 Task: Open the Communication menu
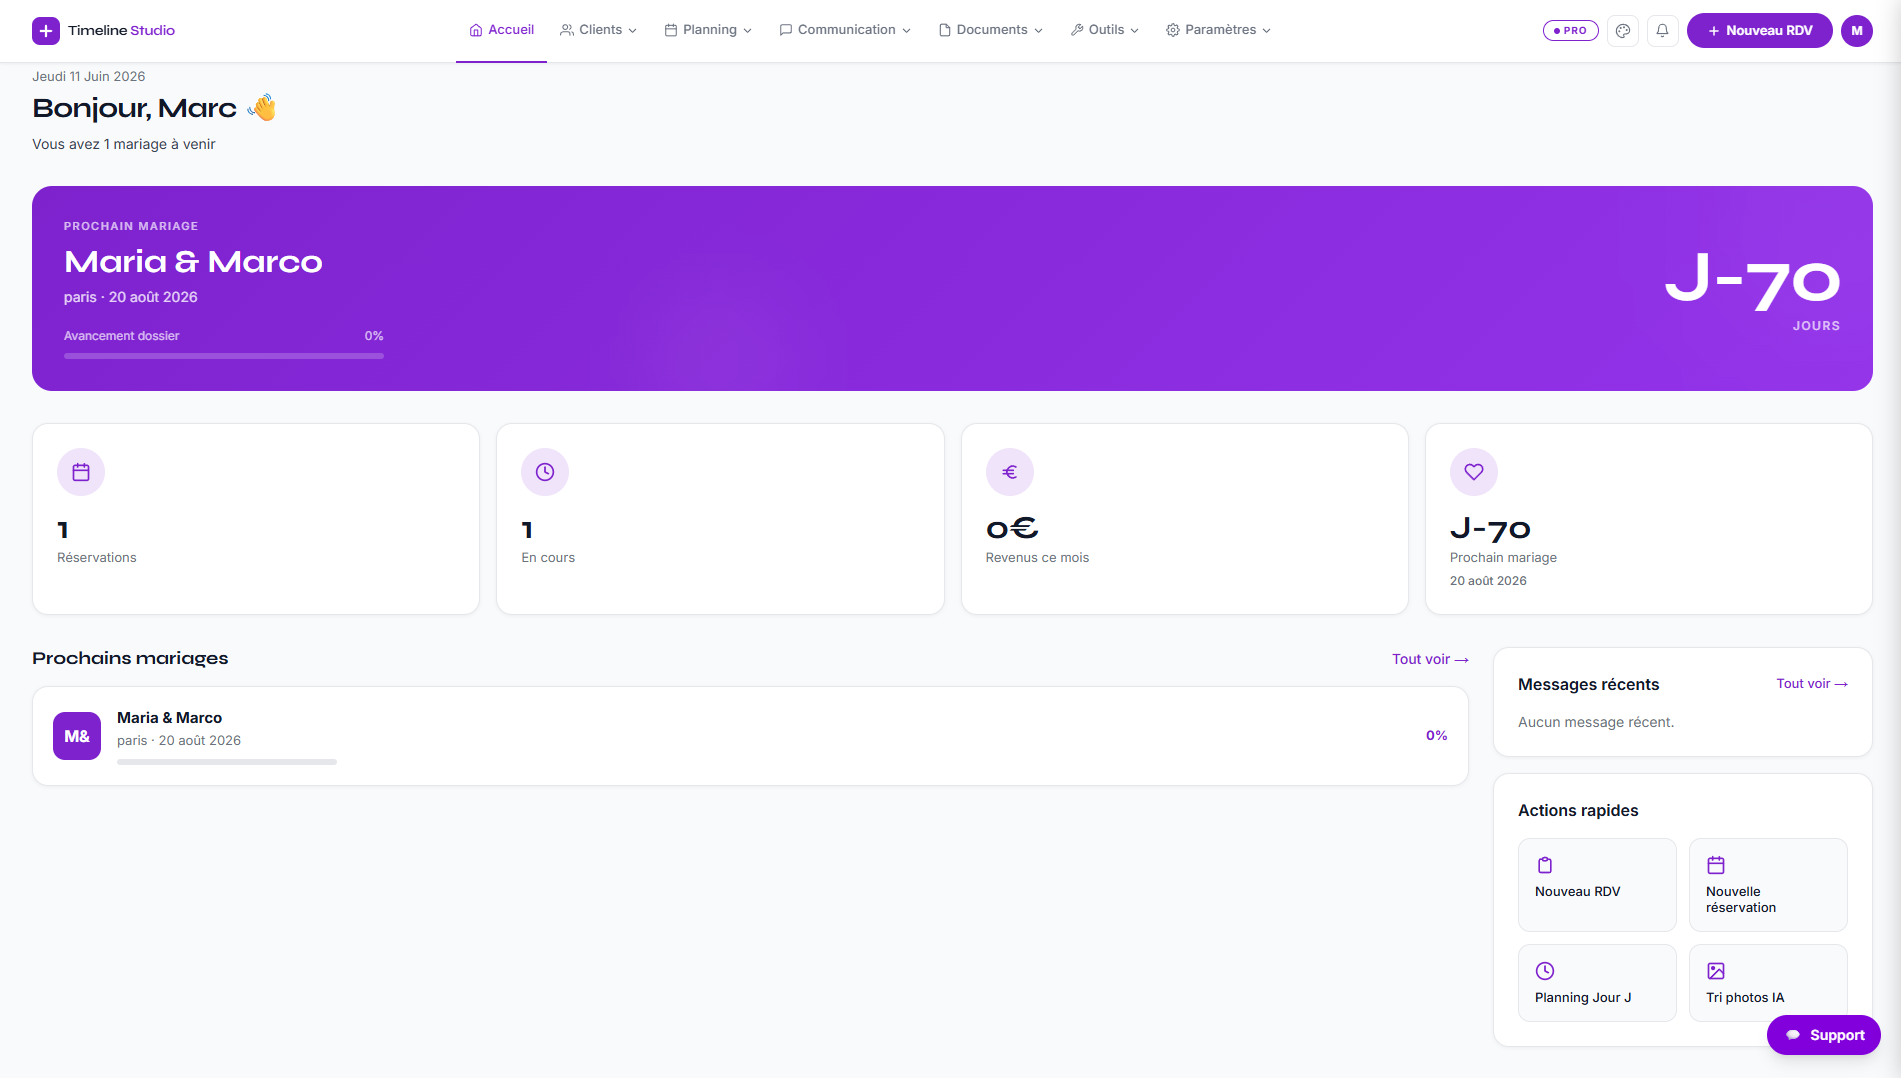[845, 30]
